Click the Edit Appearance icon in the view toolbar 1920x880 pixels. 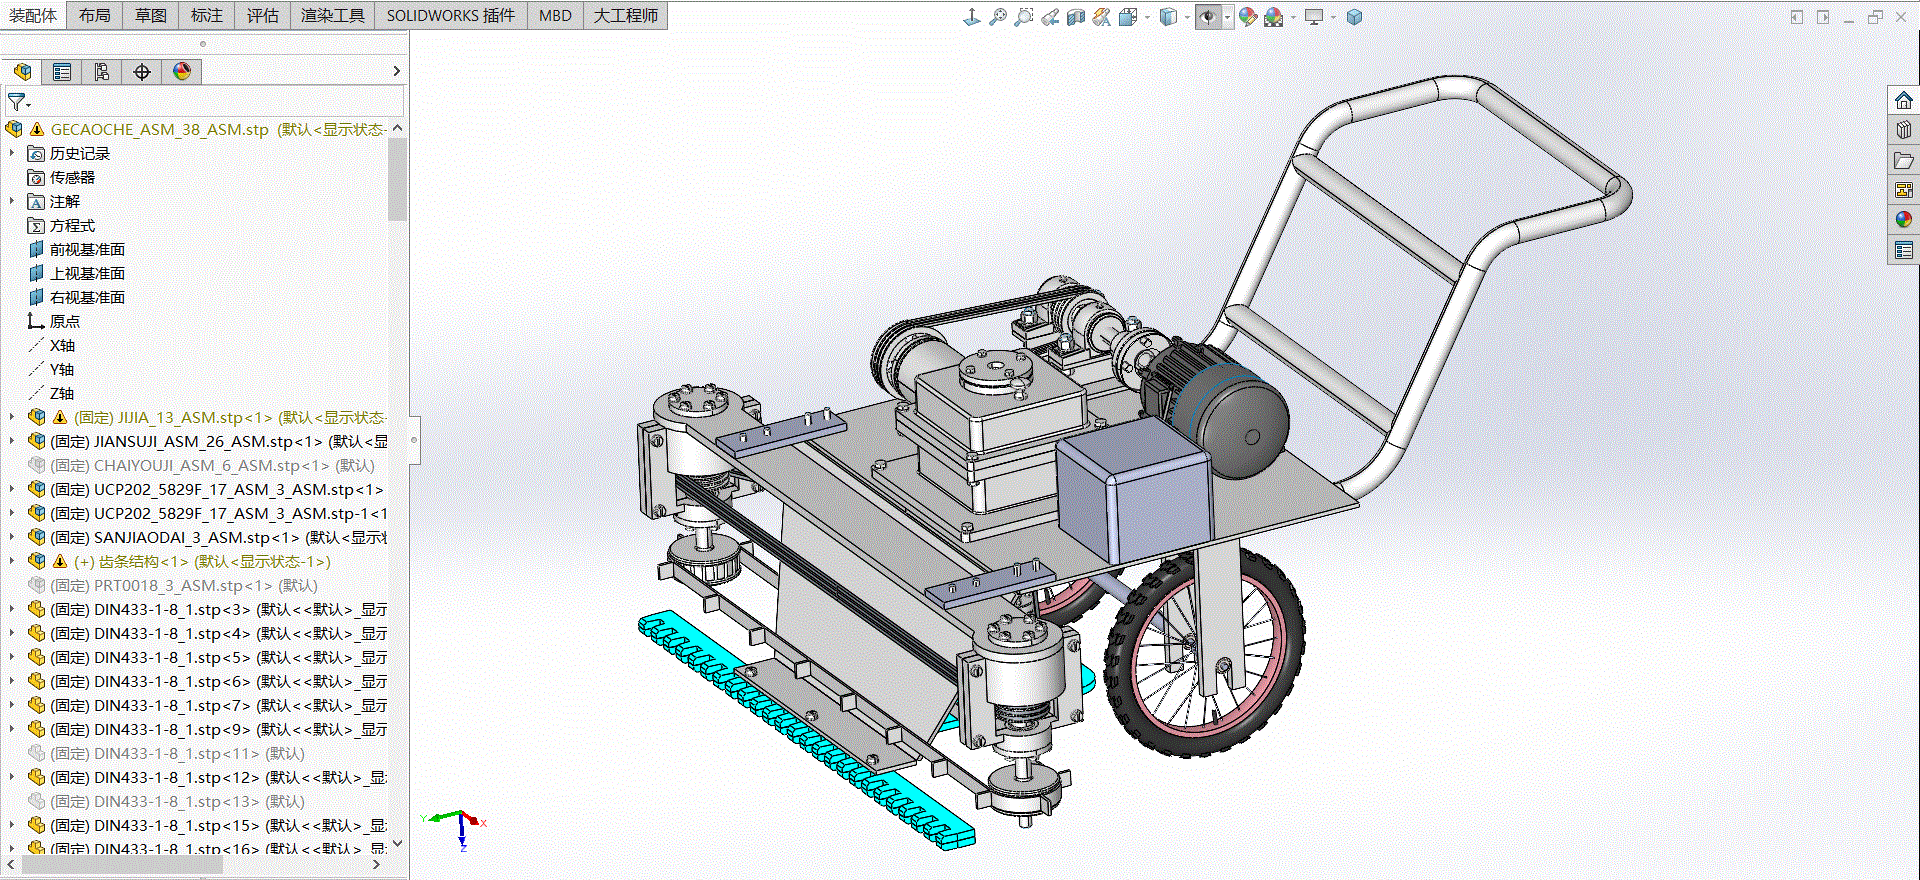[x=1248, y=17]
